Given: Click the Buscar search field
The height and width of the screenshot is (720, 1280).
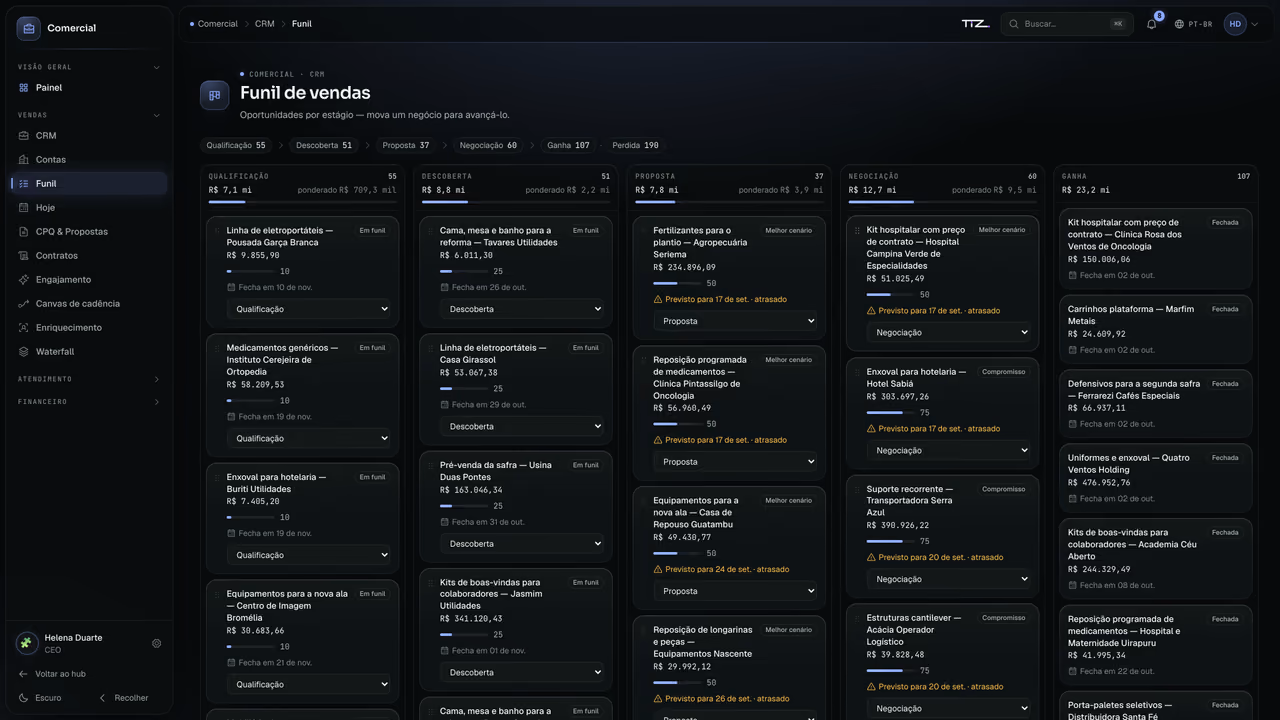Looking at the screenshot, I should (x=1067, y=24).
